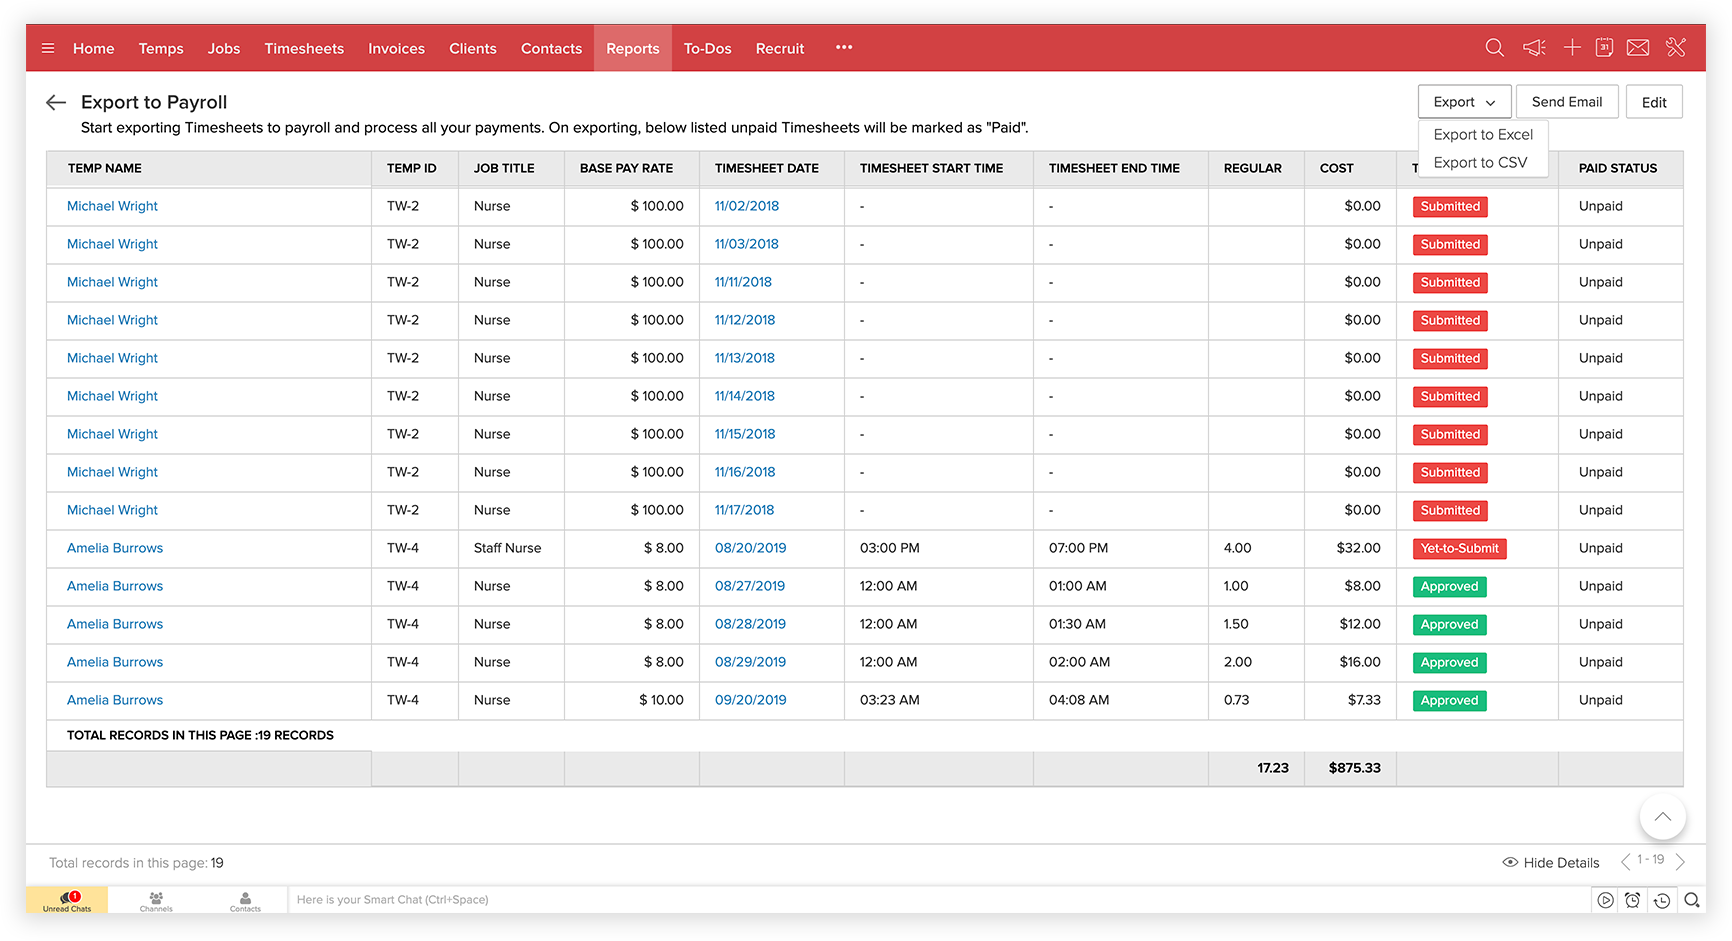The height and width of the screenshot is (941, 1732).
Task: Click the scroll-to-top round arrow button
Action: point(1662,817)
